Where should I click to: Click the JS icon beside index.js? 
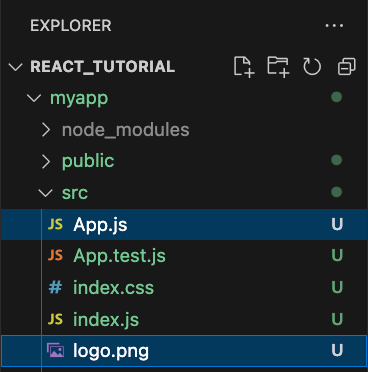point(55,319)
